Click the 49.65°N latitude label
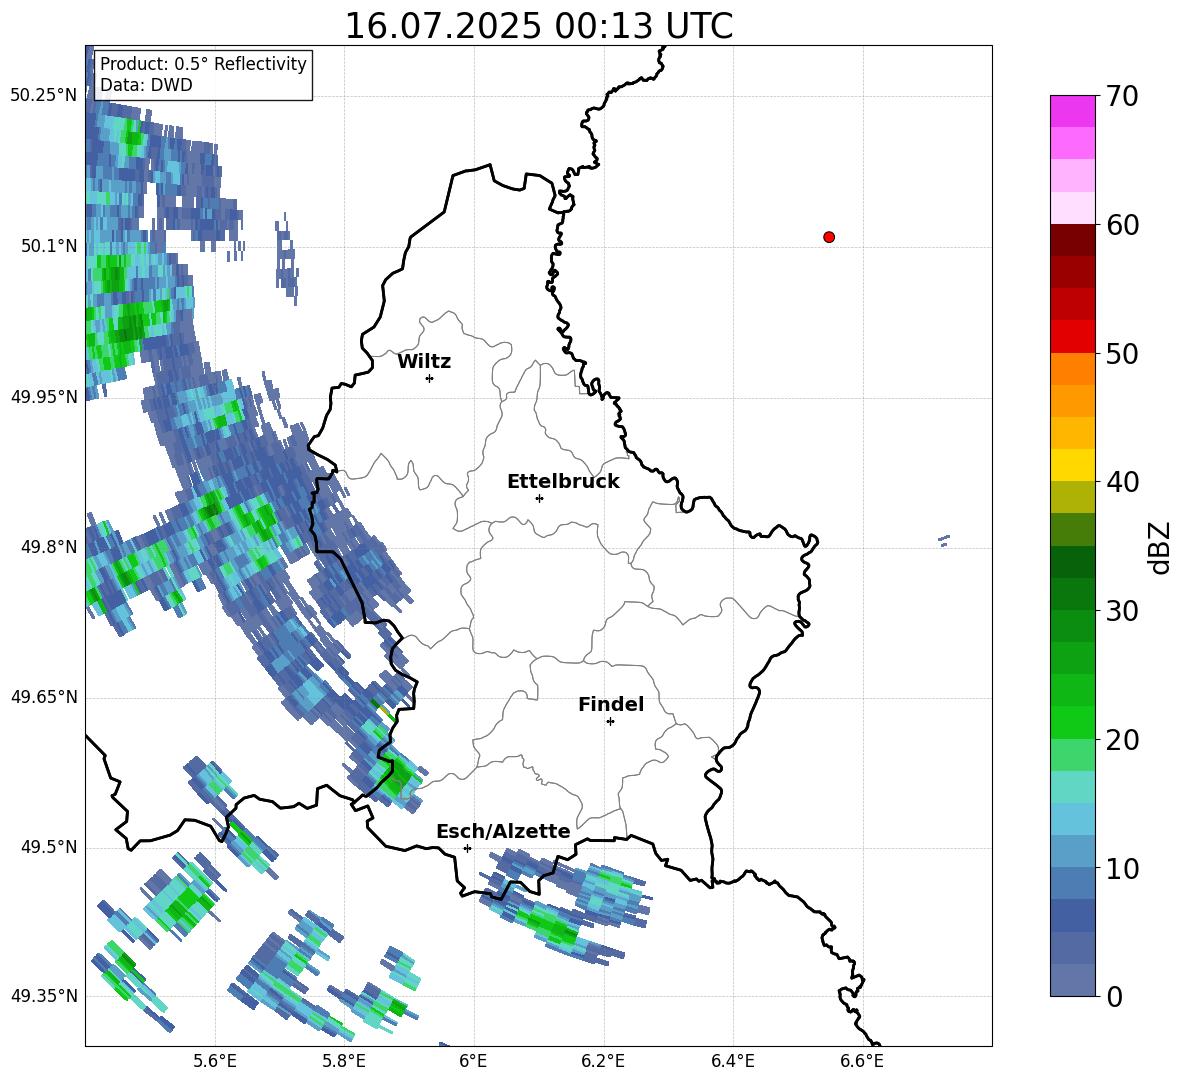Screen dimensions: 1184x1081 (x=44, y=697)
